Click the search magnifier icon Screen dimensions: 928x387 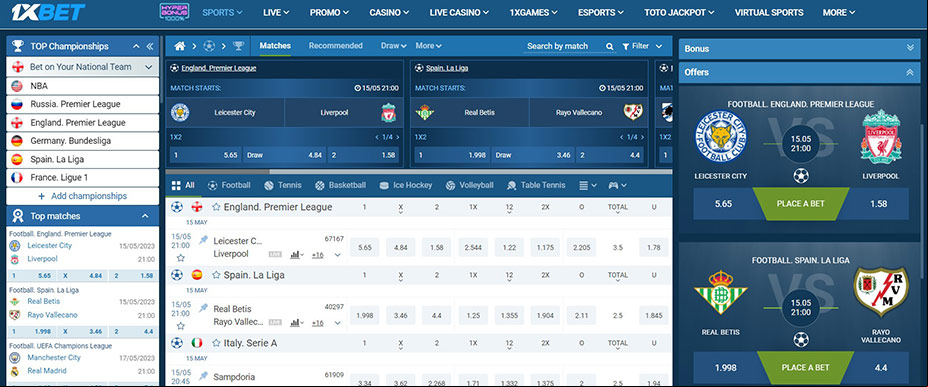[x=610, y=46]
